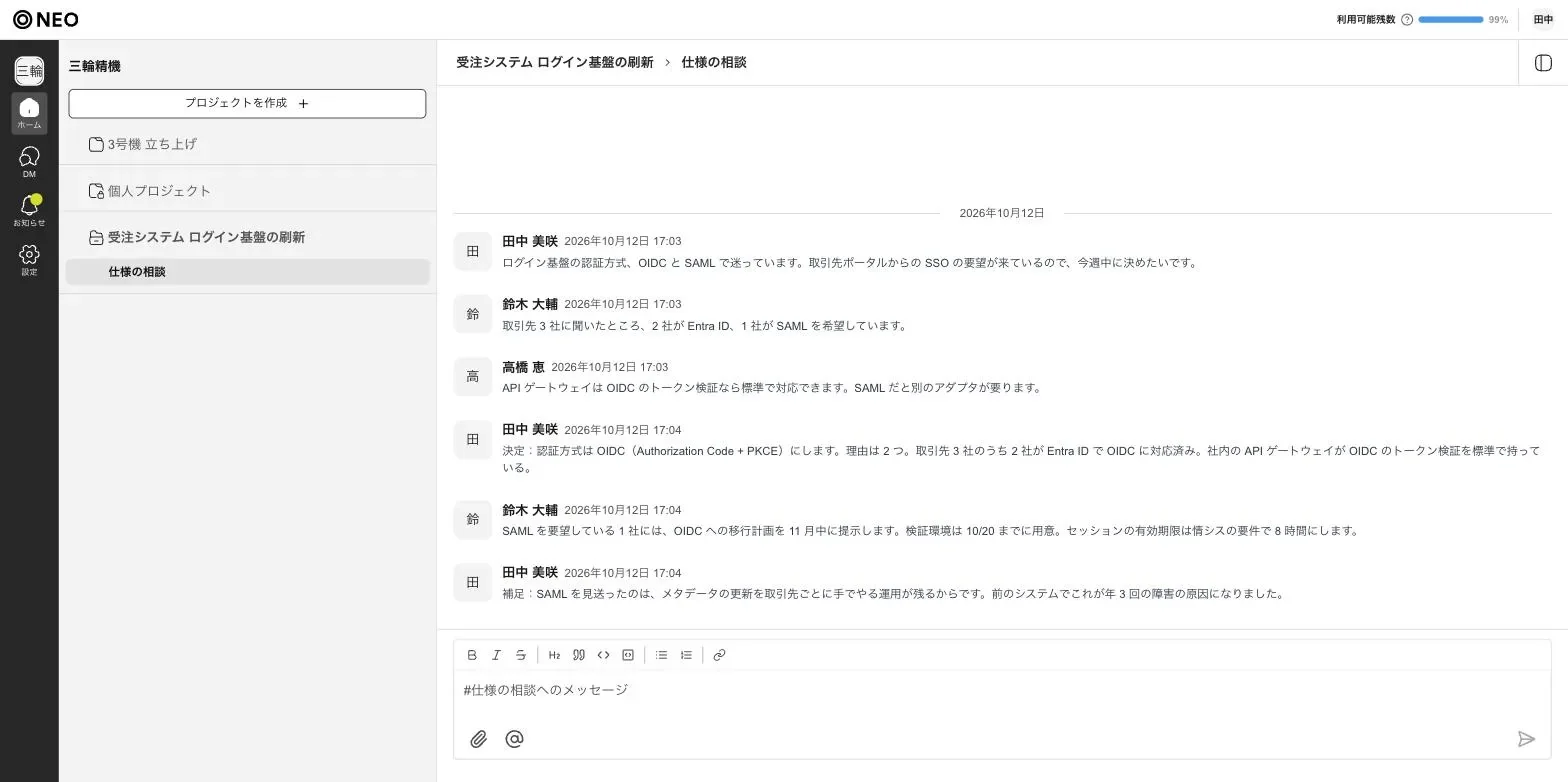The image size is (1568, 782).
Task: Click the 田中 美咲 avatar on the 決定 message
Action: point(473,440)
